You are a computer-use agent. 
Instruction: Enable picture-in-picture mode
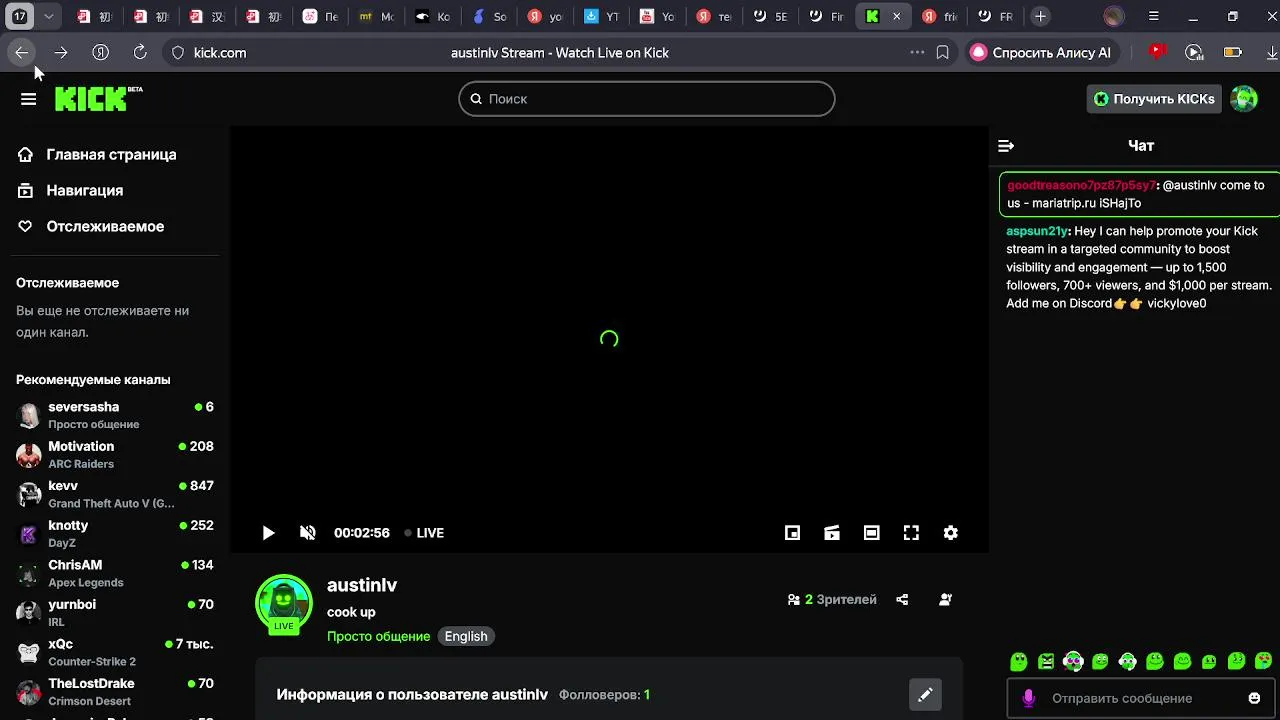792,533
